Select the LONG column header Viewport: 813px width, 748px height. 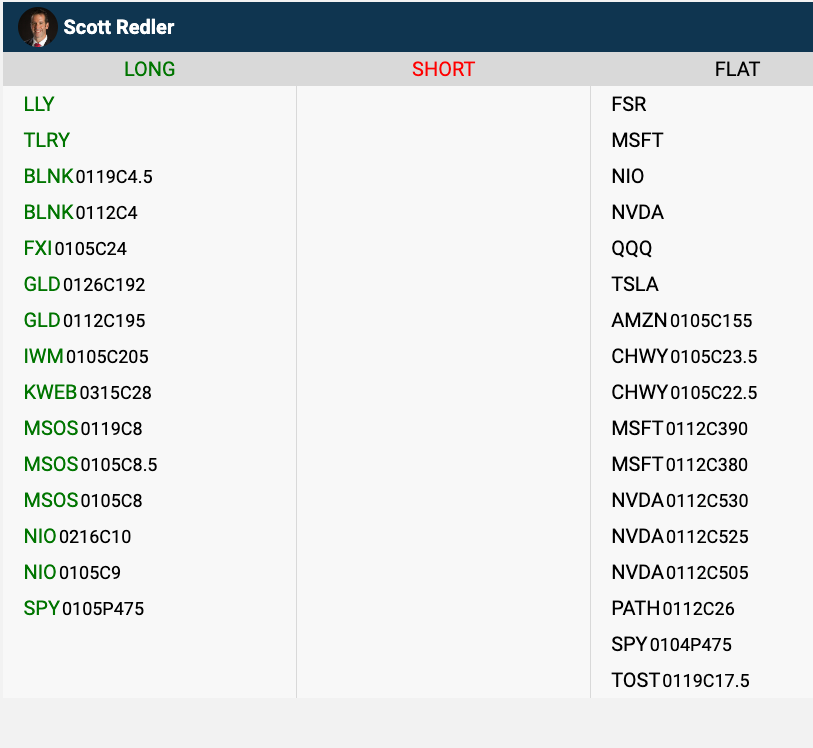click(x=149, y=69)
